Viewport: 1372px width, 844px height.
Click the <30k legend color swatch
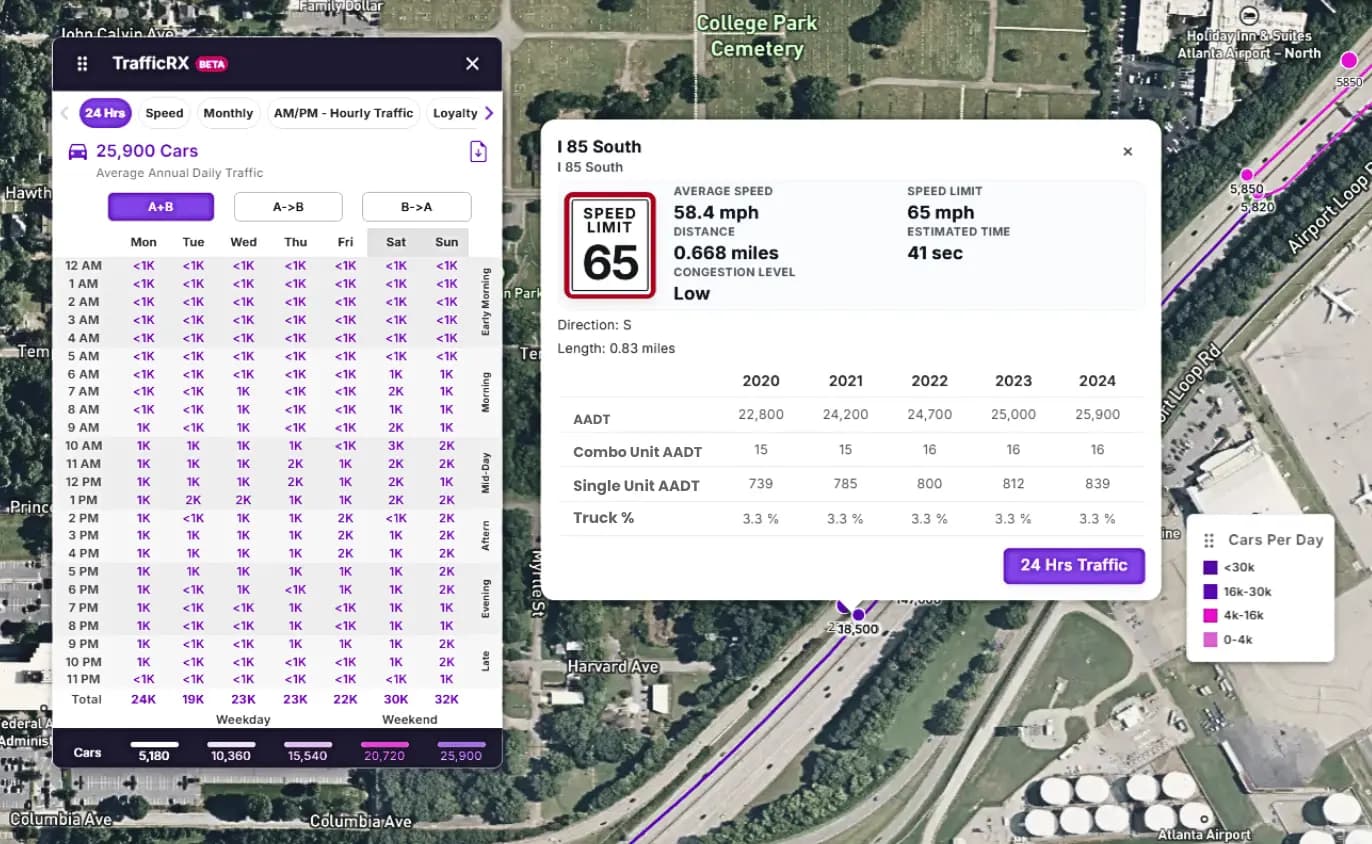tap(1210, 568)
